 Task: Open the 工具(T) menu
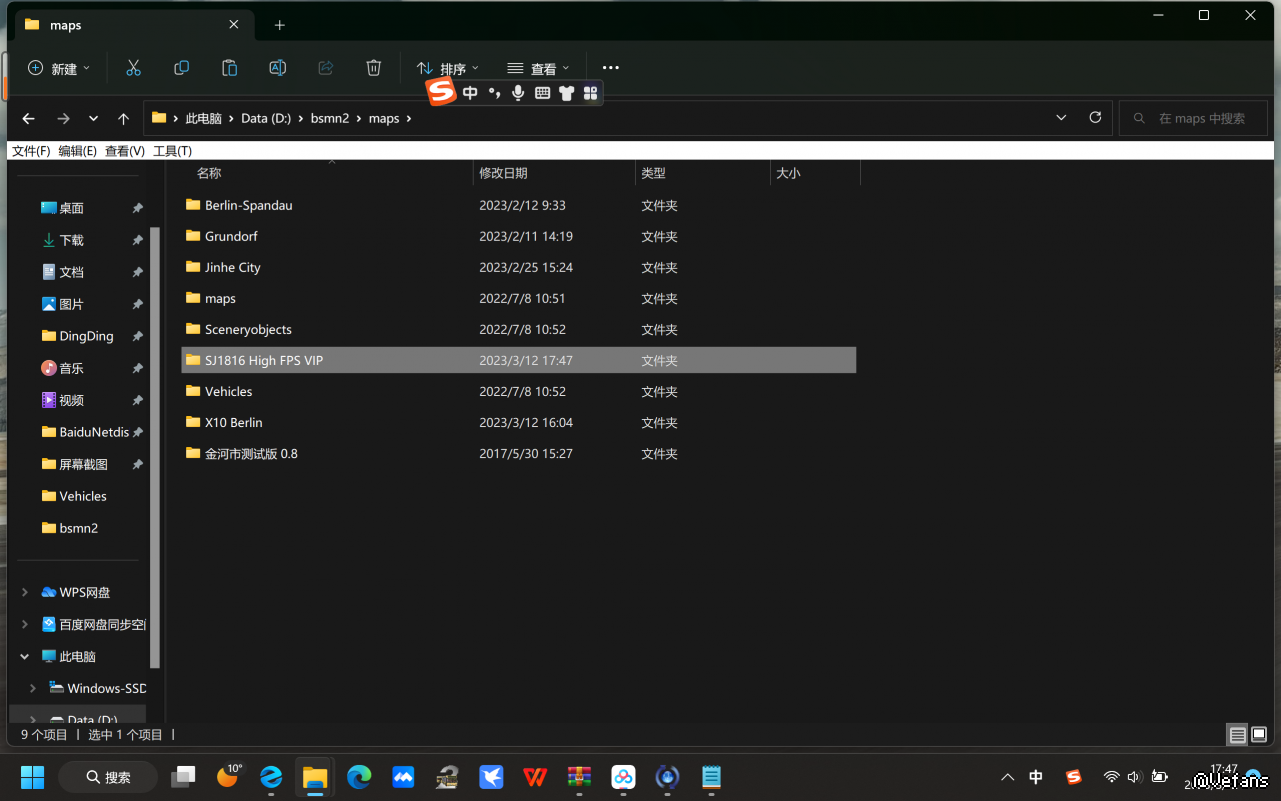point(172,151)
